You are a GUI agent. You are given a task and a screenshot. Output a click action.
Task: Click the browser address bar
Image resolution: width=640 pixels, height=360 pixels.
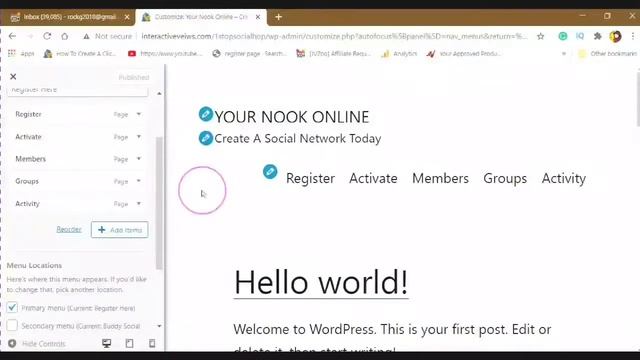(334, 36)
